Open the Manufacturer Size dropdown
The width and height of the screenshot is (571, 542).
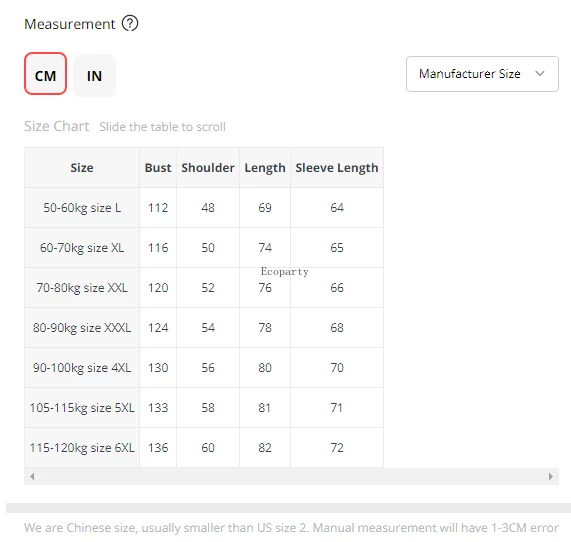[x=482, y=74]
